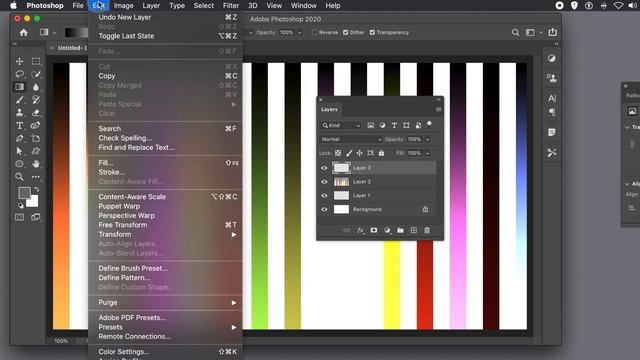Screen dimensions: 640x360
Task: Hide Layer 3 via eye icon
Action: tap(324, 168)
